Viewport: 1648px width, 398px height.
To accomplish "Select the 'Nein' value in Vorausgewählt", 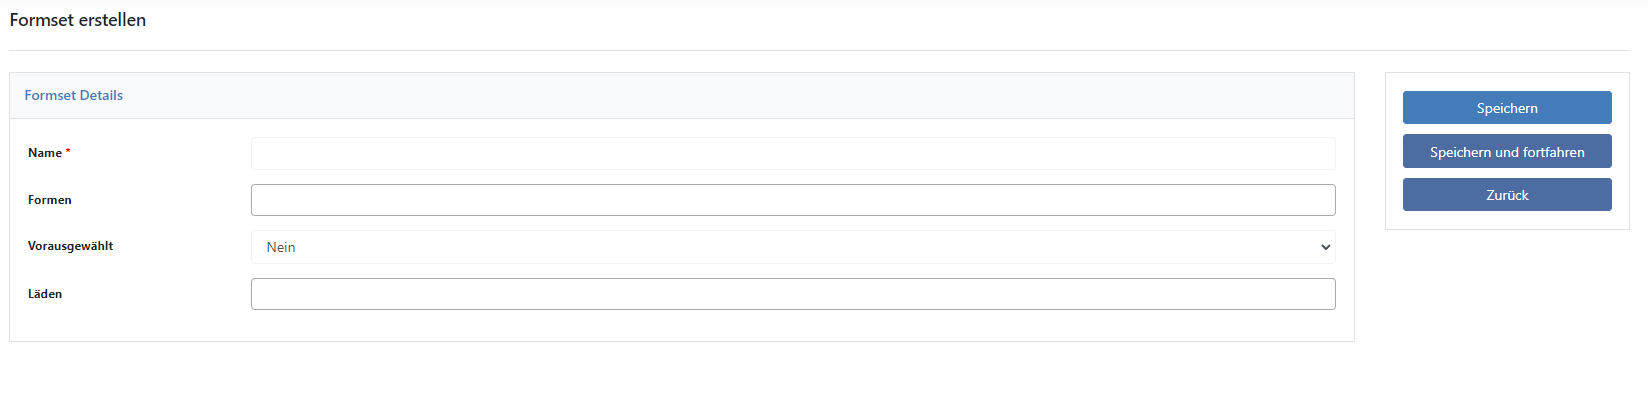I will pos(281,247).
